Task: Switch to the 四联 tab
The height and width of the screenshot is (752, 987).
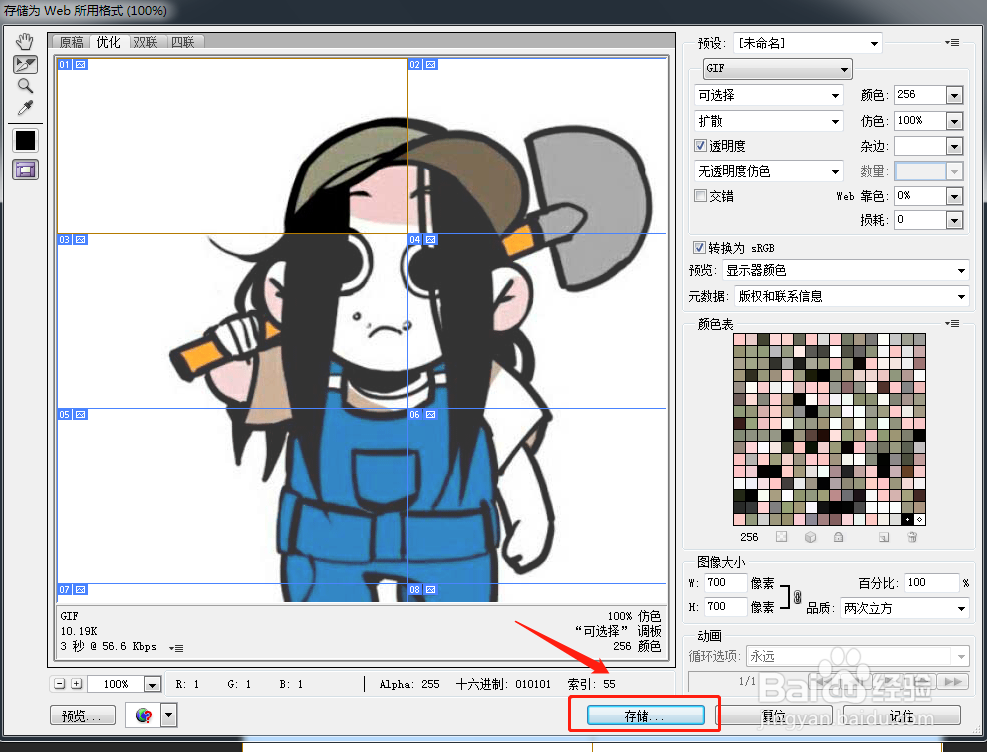Action: [x=184, y=42]
